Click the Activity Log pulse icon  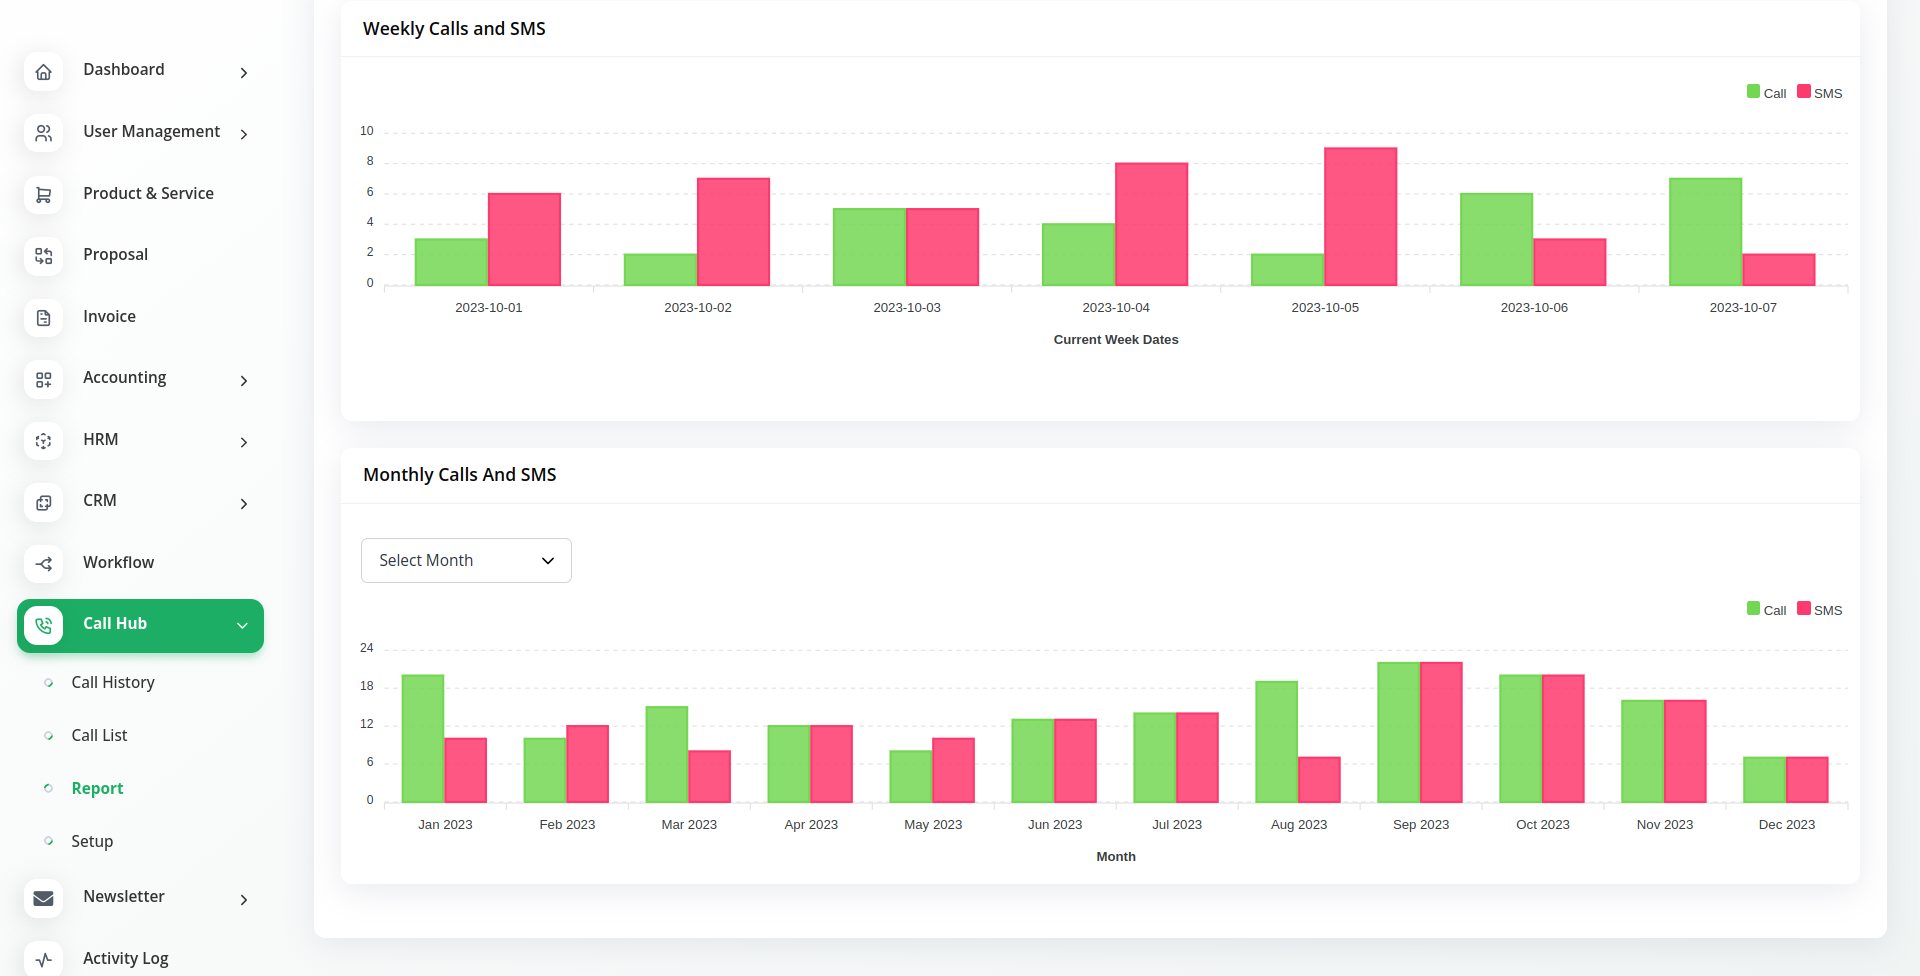[x=43, y=959]
